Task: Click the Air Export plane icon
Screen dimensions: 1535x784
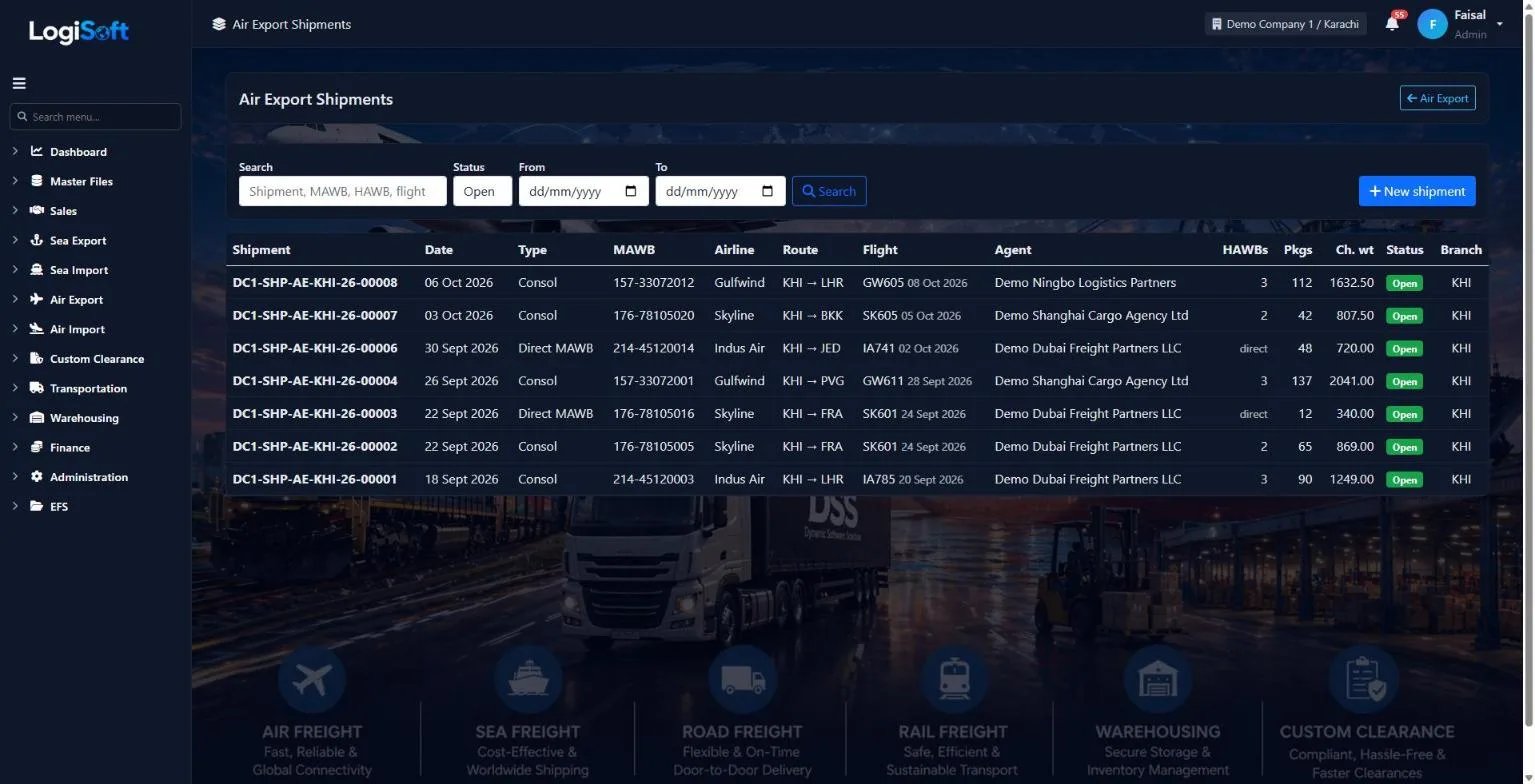Action: [37, 299]
